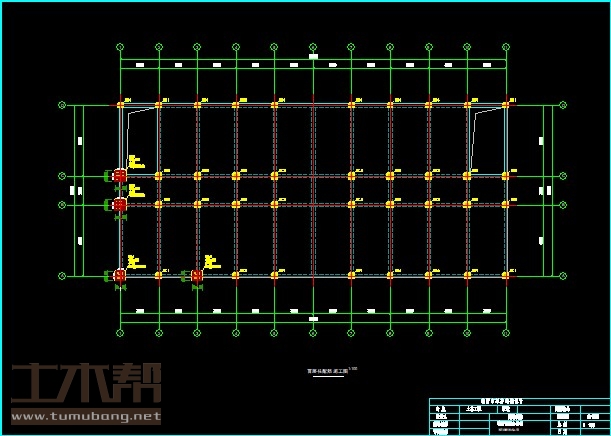The height and width of the screenshot is (436, 611).
Task: Select the uppermost axis bubble on left side
Action: point(62,104)
